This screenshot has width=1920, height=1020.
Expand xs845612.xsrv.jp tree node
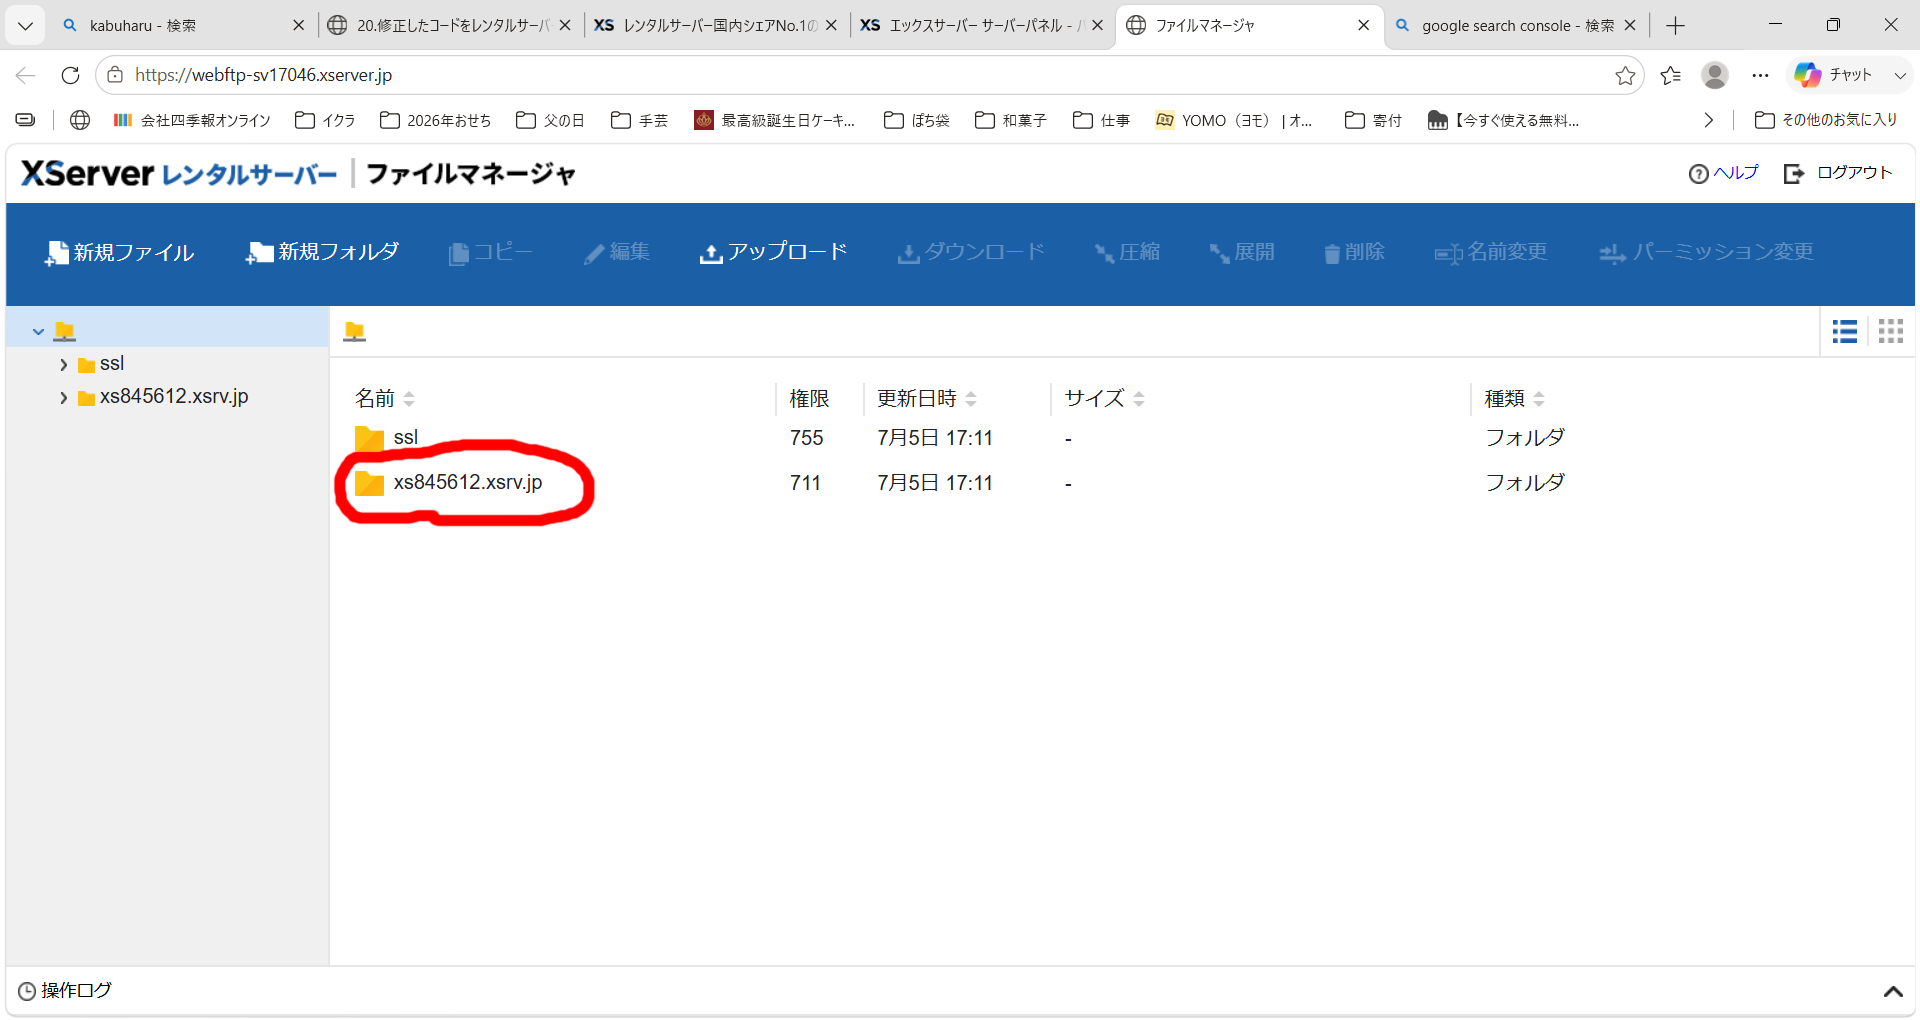coord(64,398)
